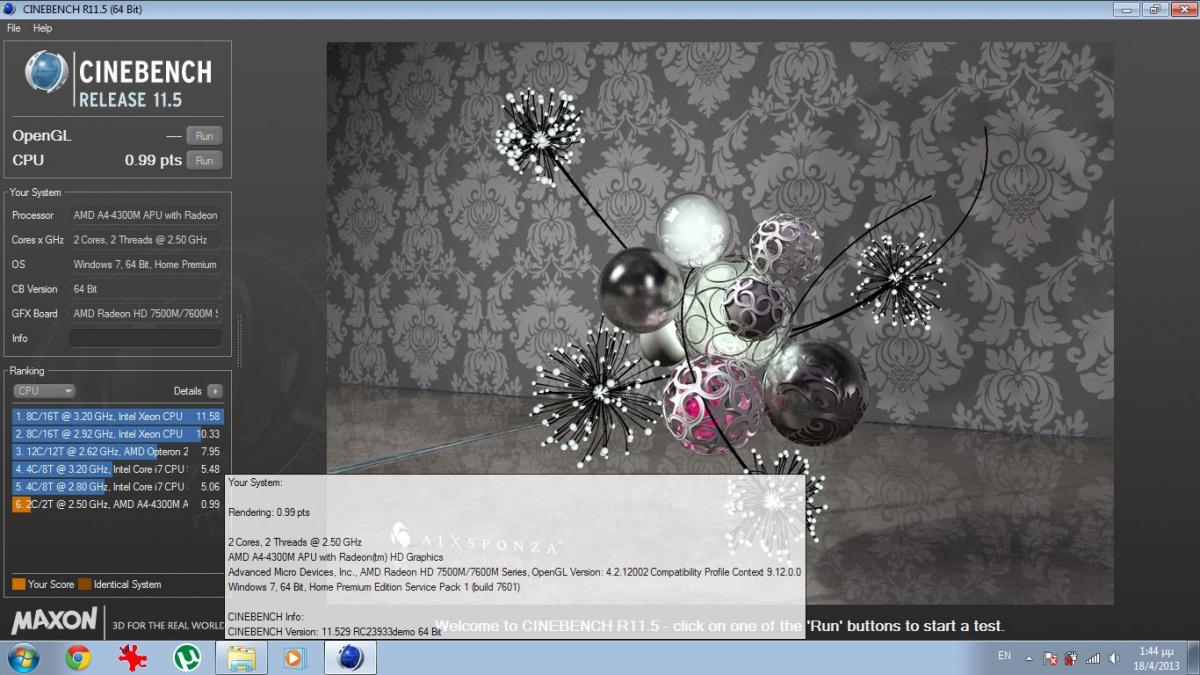Image resolution: width=1200 pixels, height=675 pixels.
Task: Open the ranking type CPU dropdown
Action: pos(44,391)
